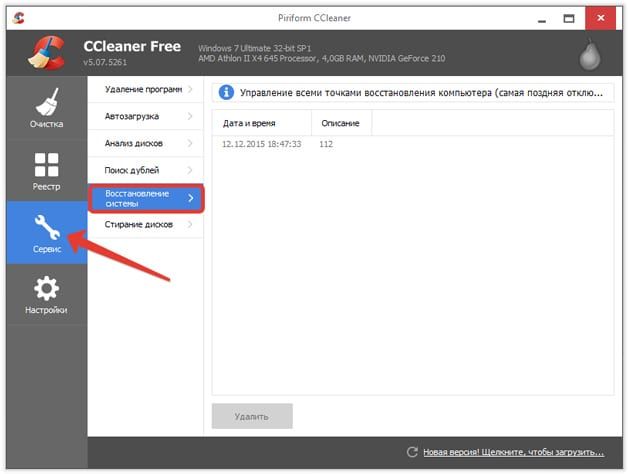Image resolution: width=628 pixels, height=474 pixels.
Task: Click the Удалить button
Action: point(252,416)
